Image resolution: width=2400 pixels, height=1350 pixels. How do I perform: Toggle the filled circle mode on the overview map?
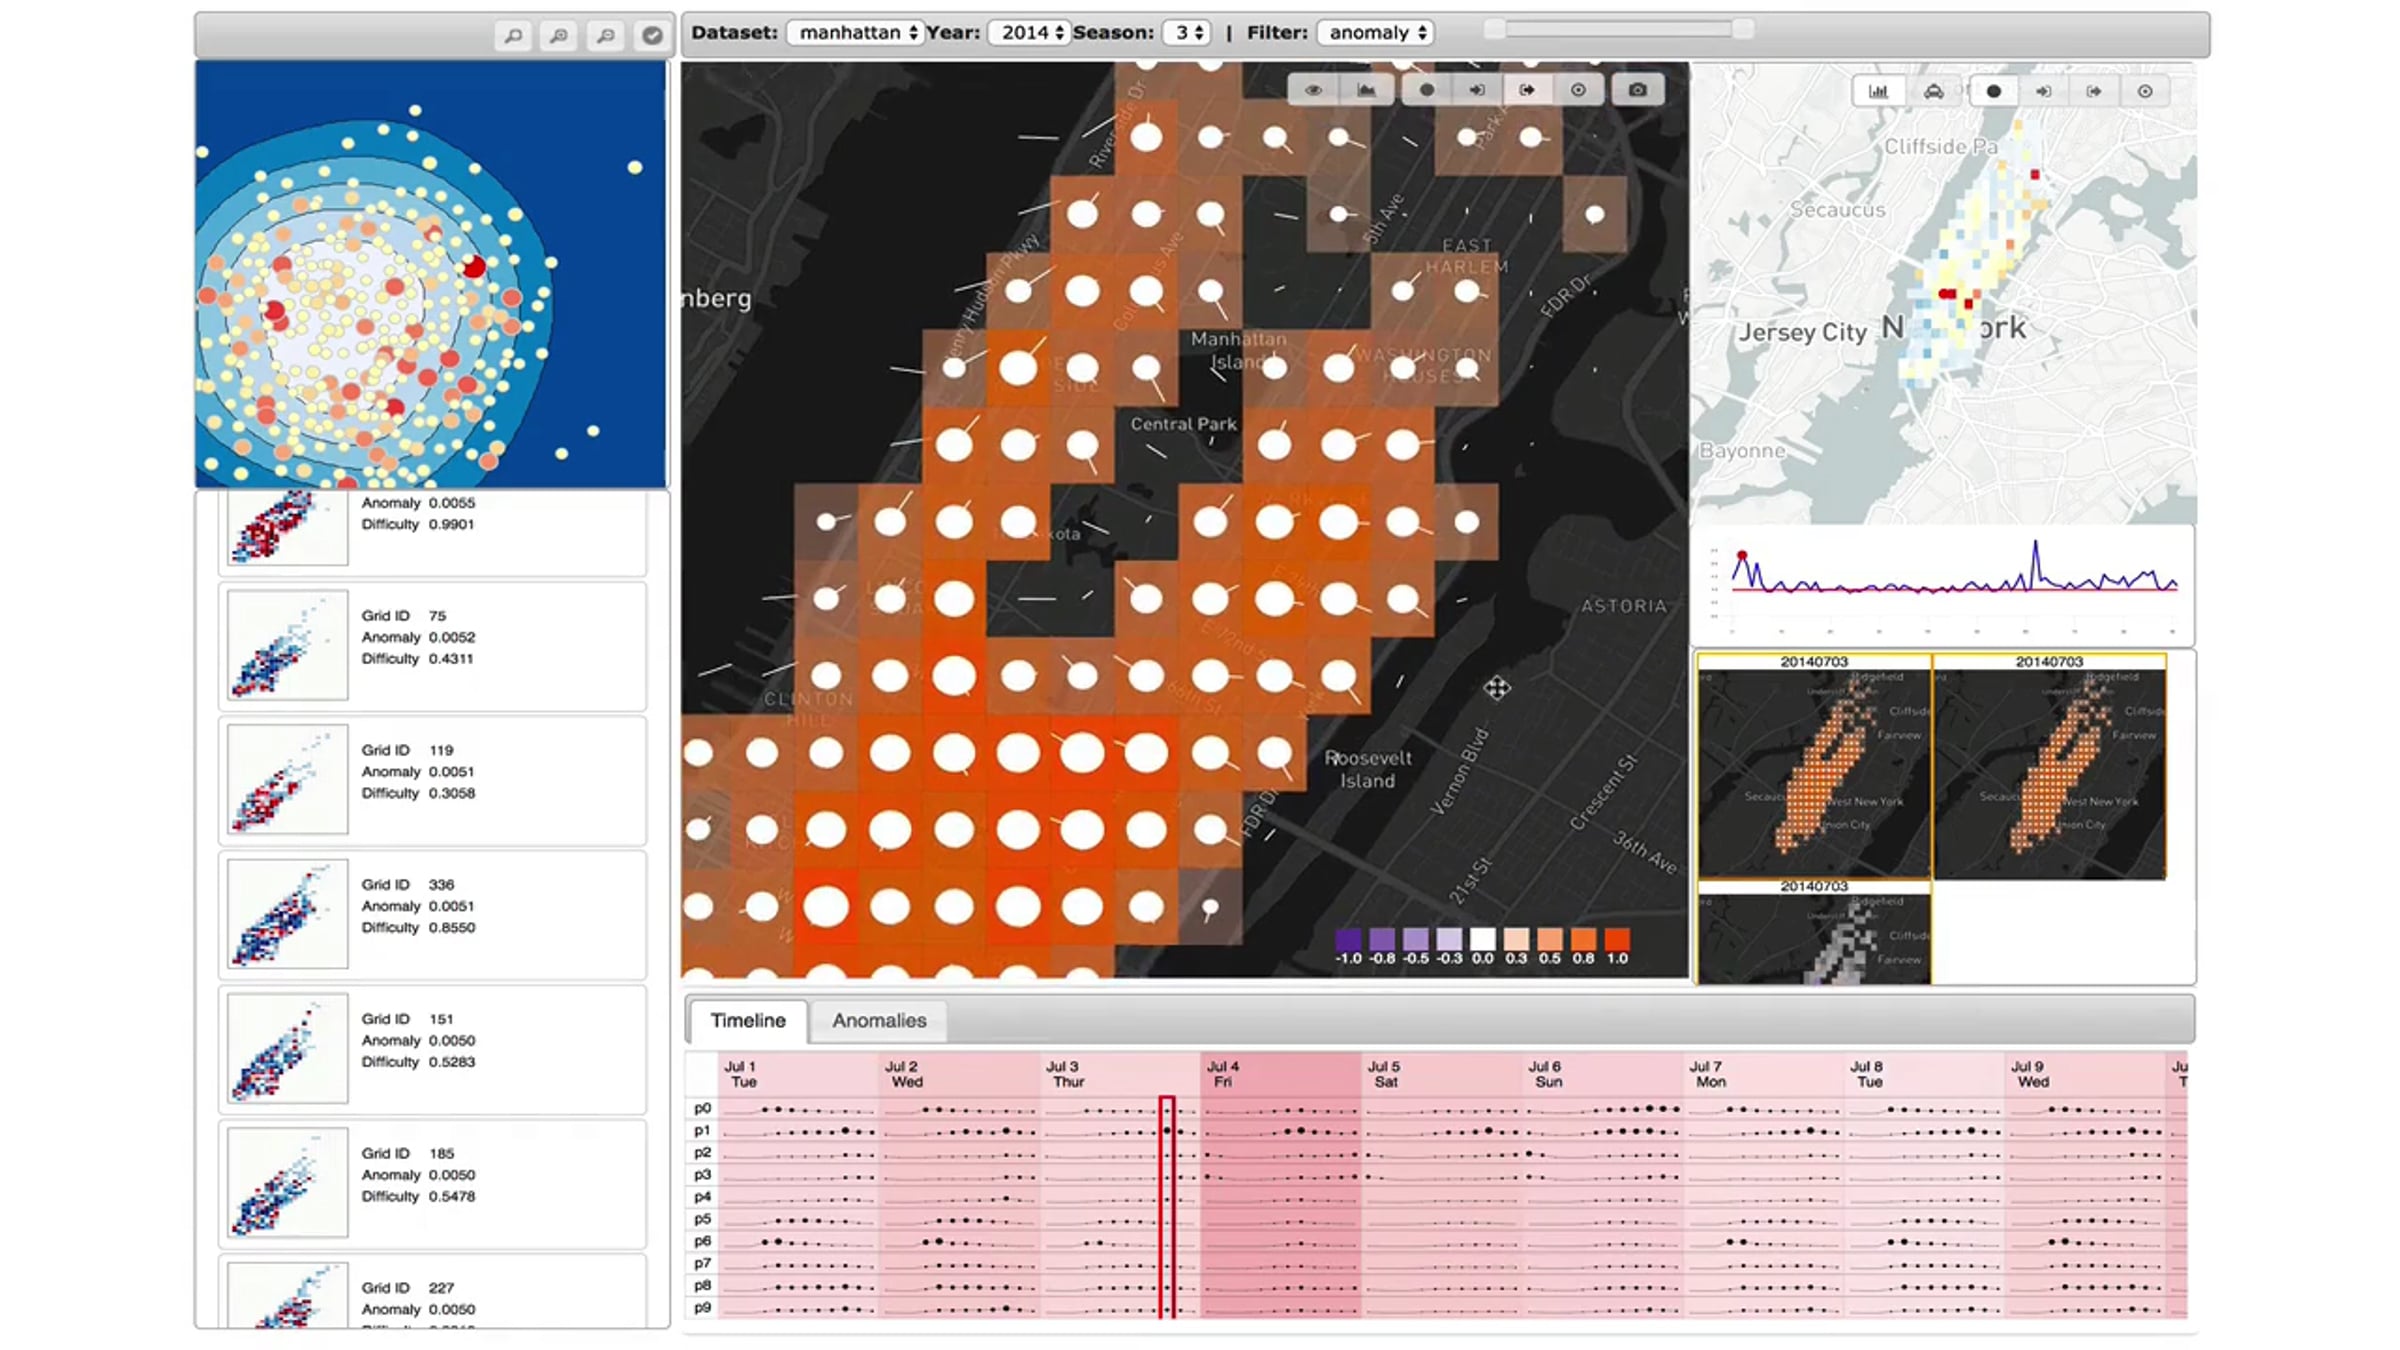[1994, 91]
